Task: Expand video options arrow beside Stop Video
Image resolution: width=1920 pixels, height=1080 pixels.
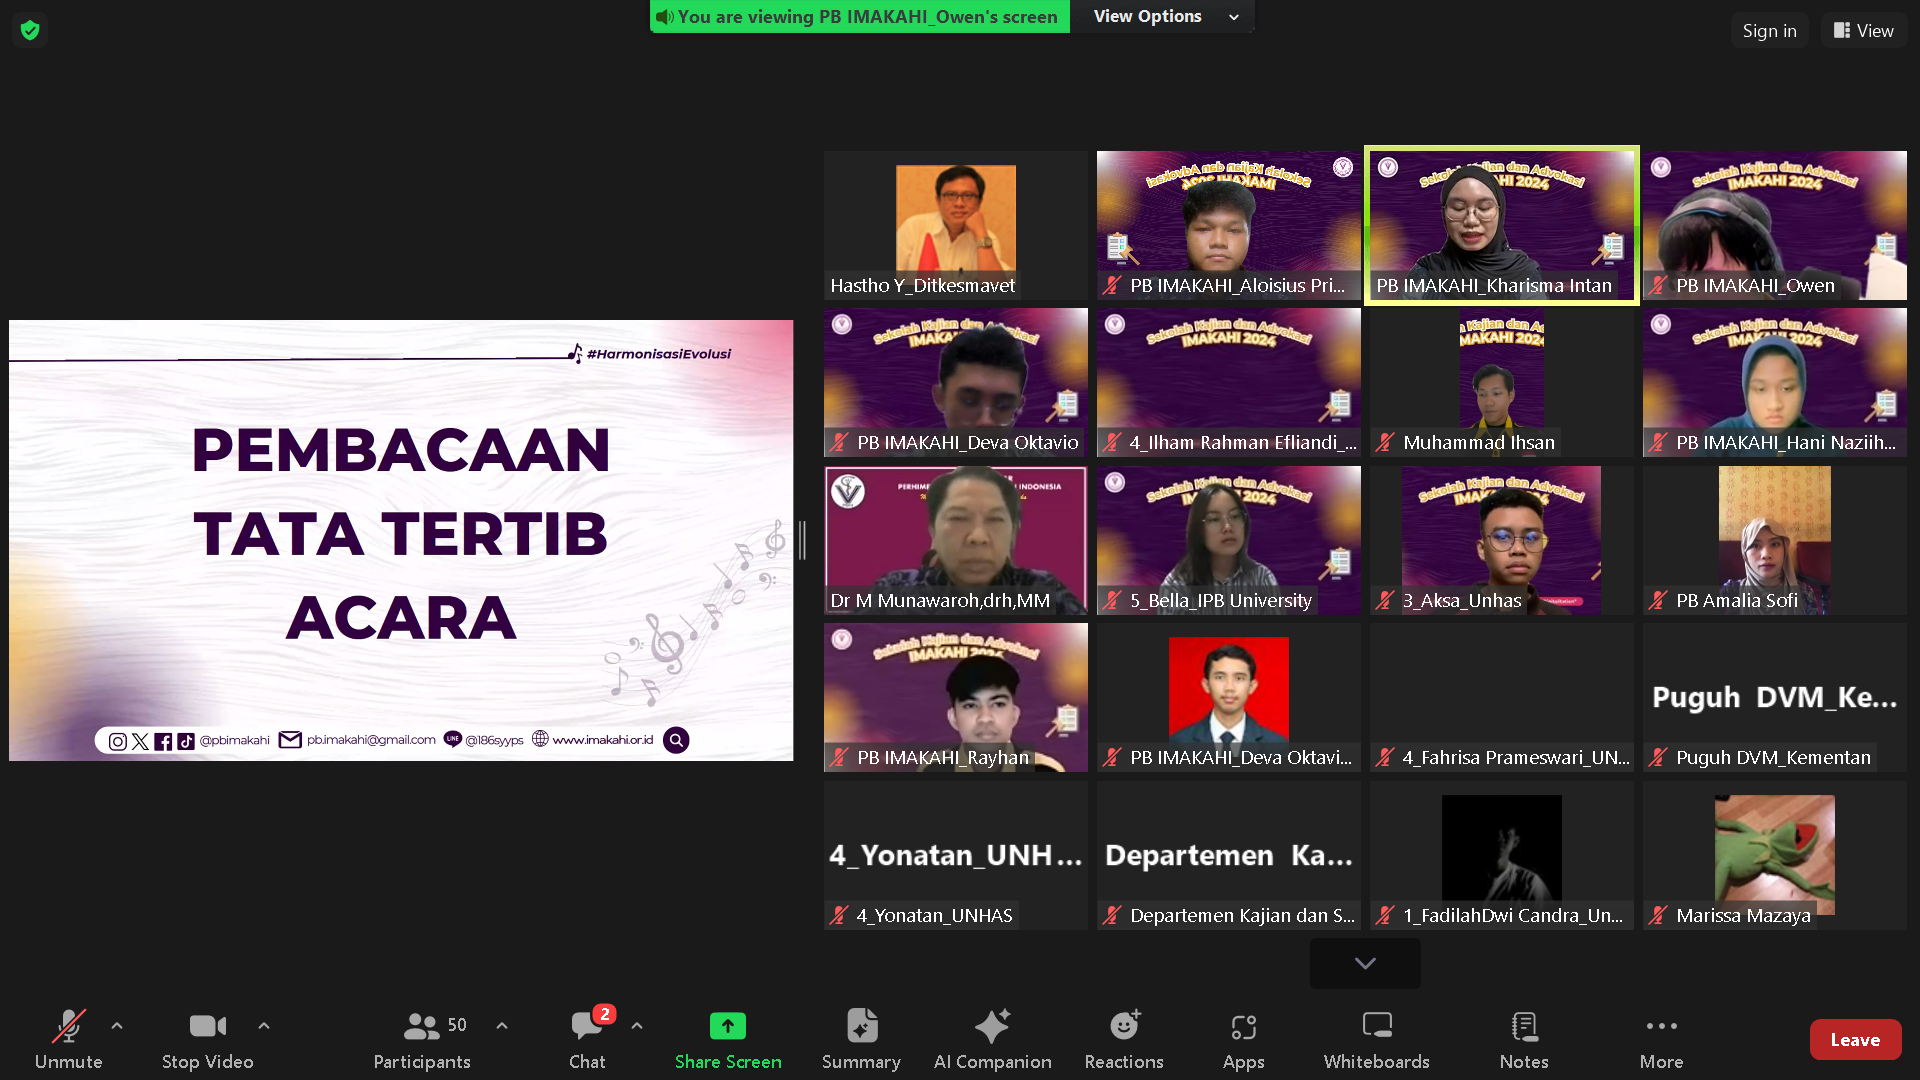Action: [x=264, y=1026]
